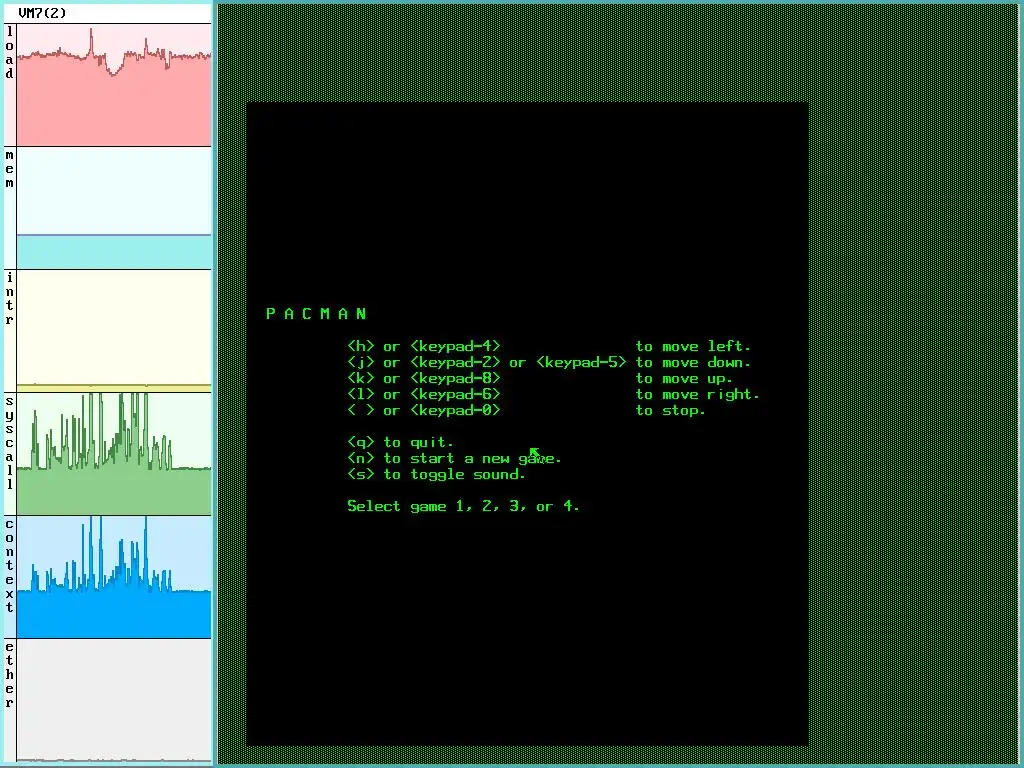Click the 'context' vertical label
Viewport: 1024px width, 768px height.
tap(9, 566)
